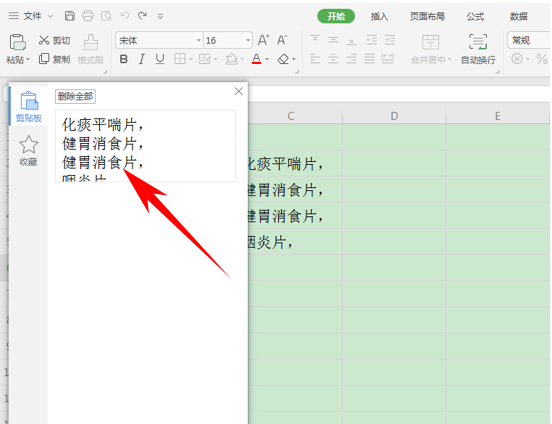552x424 pixels.
Task: Toggle Italic formatting
Action: pyautogui.click(x=142, y=59)
